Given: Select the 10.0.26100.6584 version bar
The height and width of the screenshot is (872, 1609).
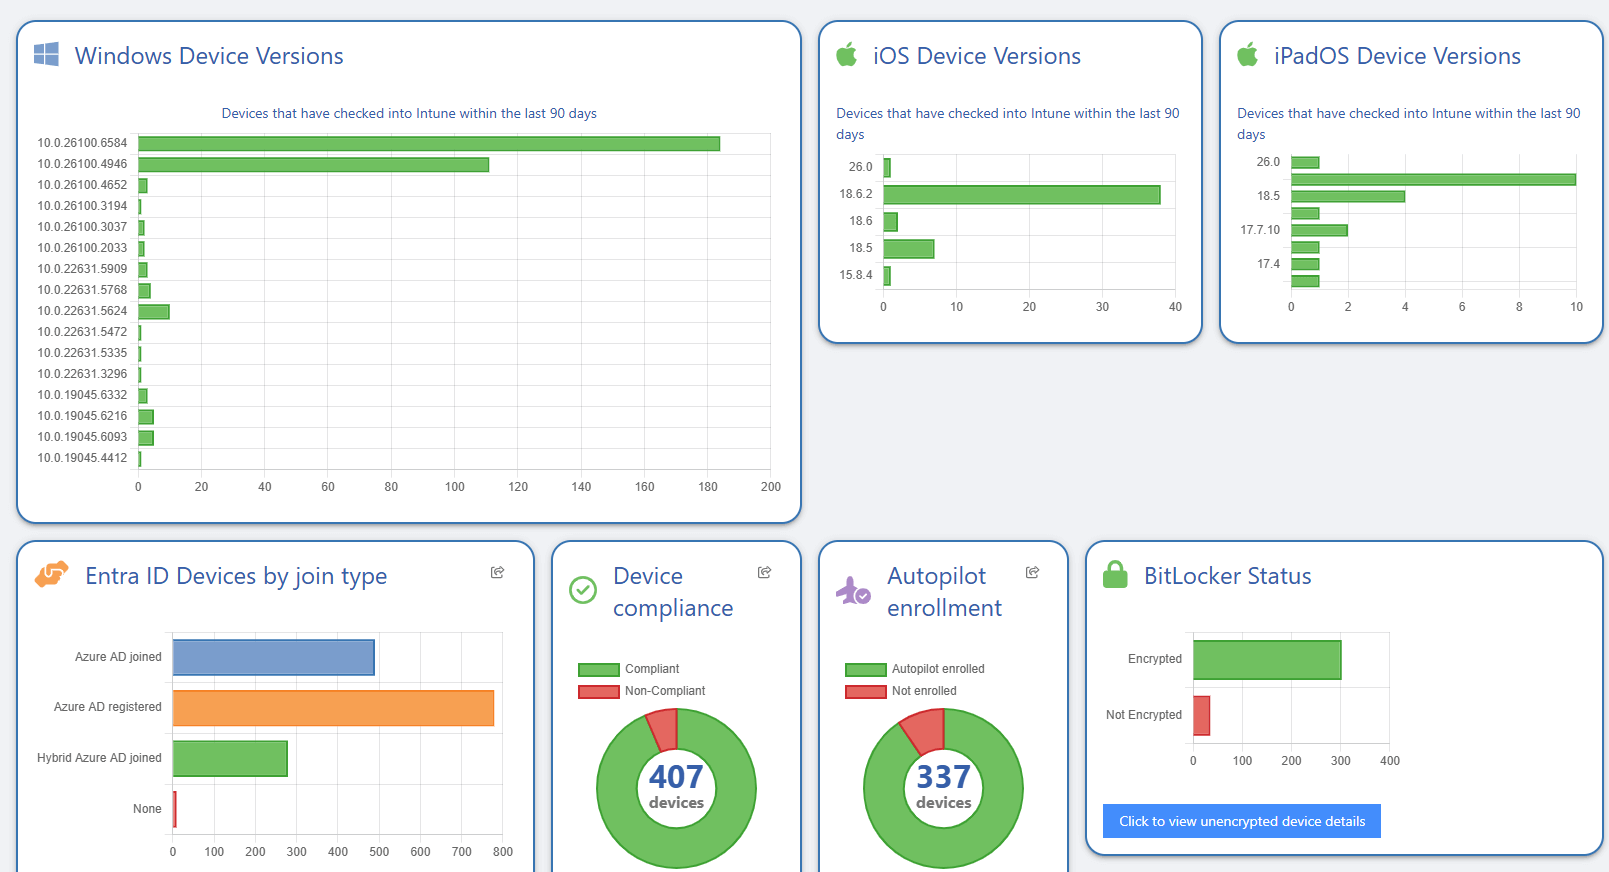Looking at the screenshot, I should 428,144.
